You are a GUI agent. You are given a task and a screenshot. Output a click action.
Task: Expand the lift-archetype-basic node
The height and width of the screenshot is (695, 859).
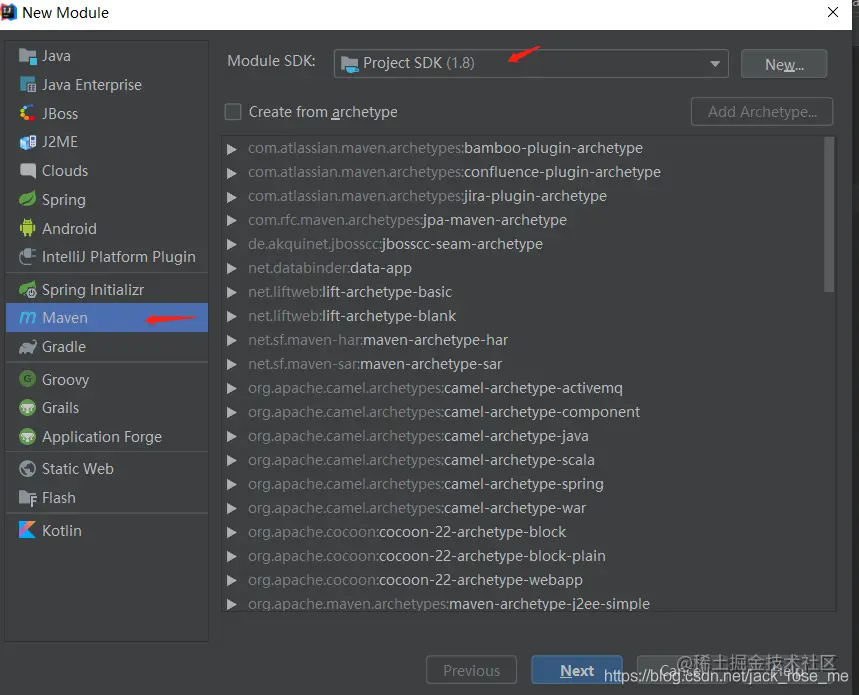pos(232,292)
